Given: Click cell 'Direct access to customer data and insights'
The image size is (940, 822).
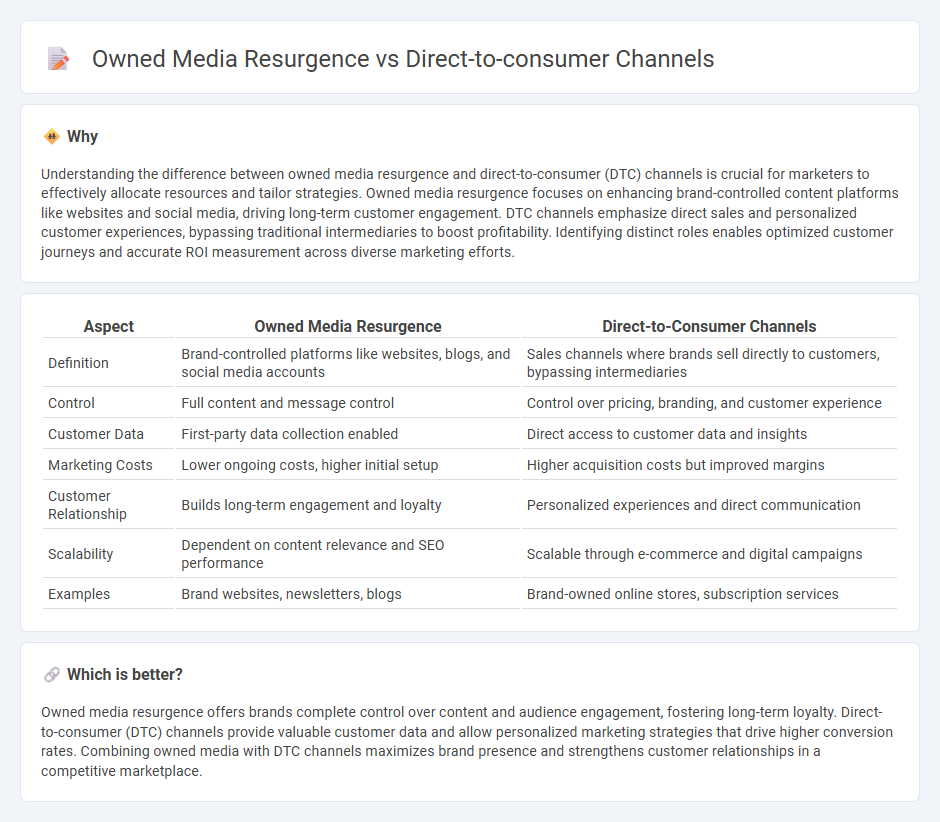Looking at the screenshot, I should (x=709, y=434).
